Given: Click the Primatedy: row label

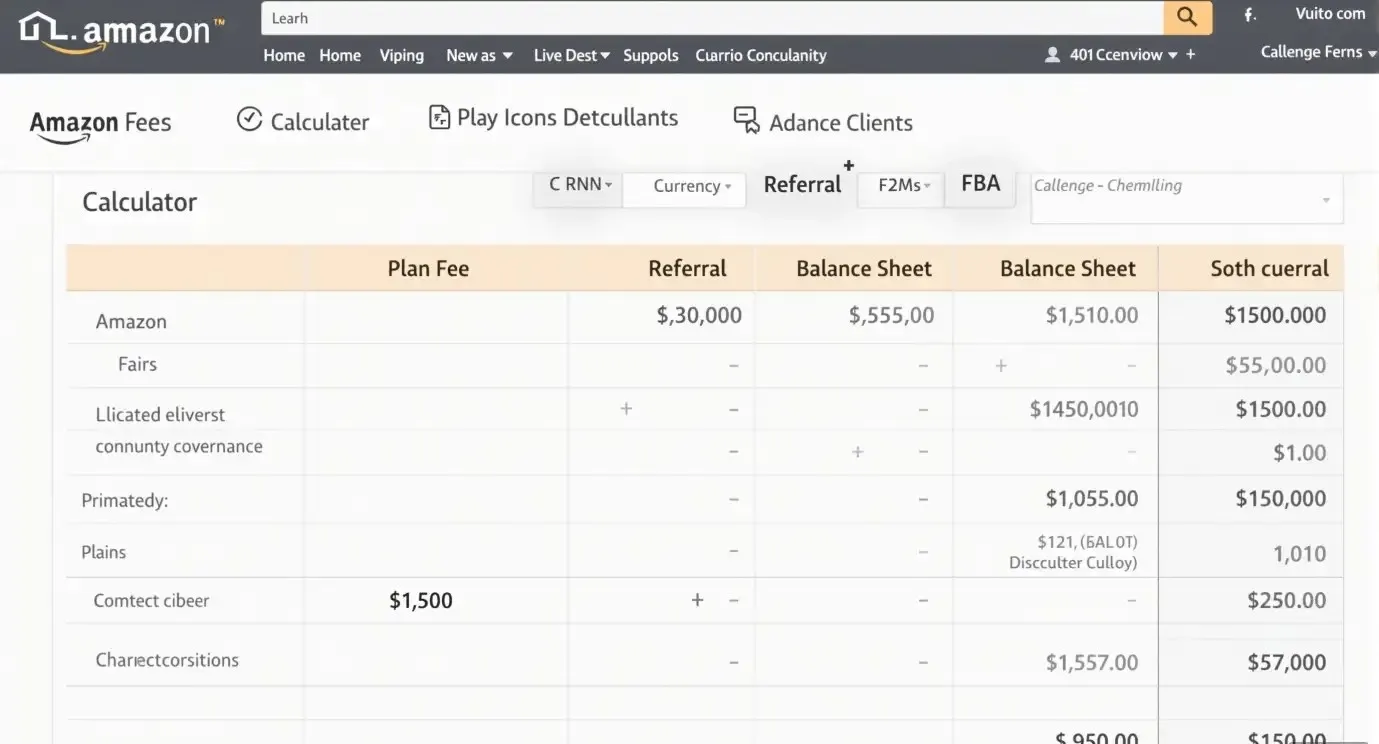Looking at the screenshot, I should pyautogui.click(x=124, y=500).
